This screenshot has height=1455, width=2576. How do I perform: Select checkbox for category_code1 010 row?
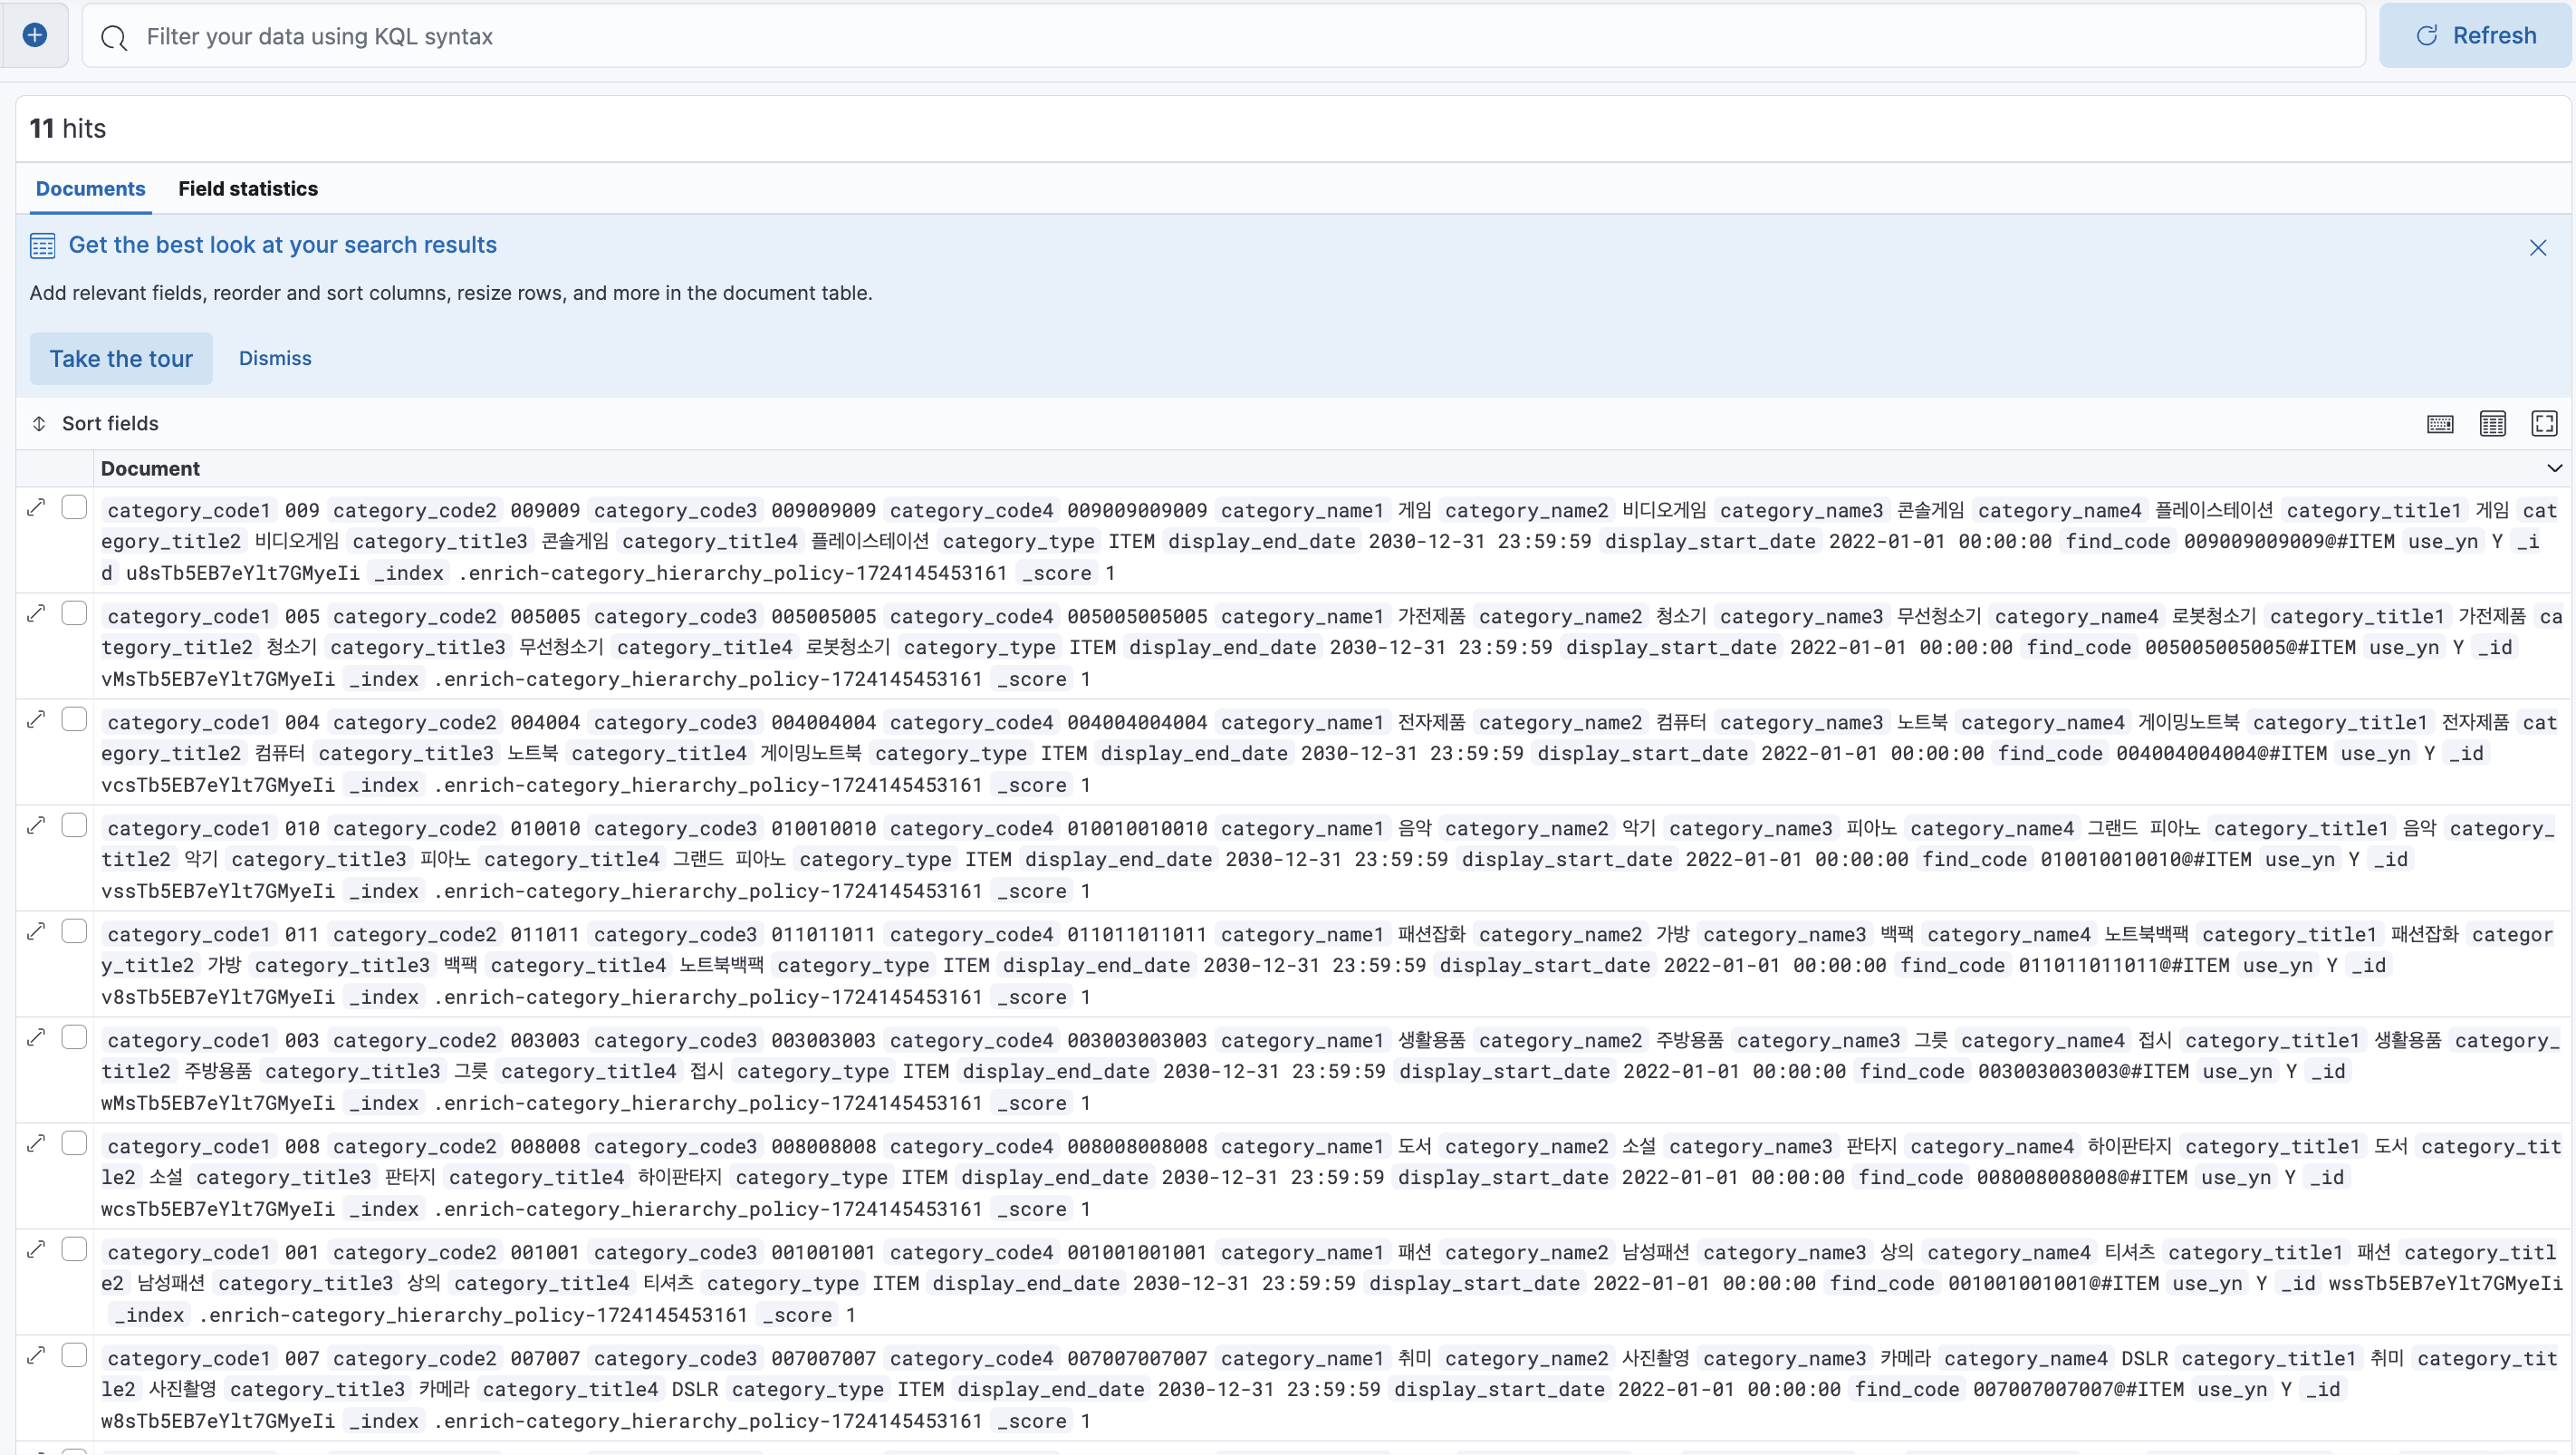[74, 825]
